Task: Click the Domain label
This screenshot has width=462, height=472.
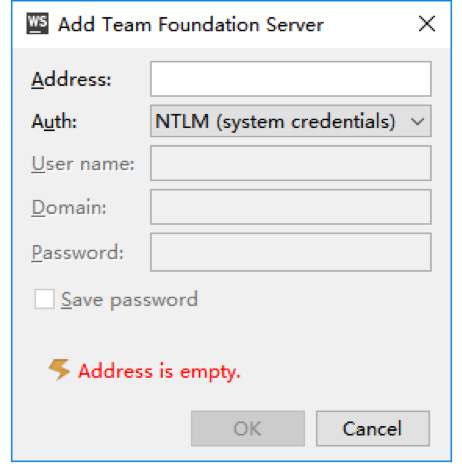Action: point(69,208)
